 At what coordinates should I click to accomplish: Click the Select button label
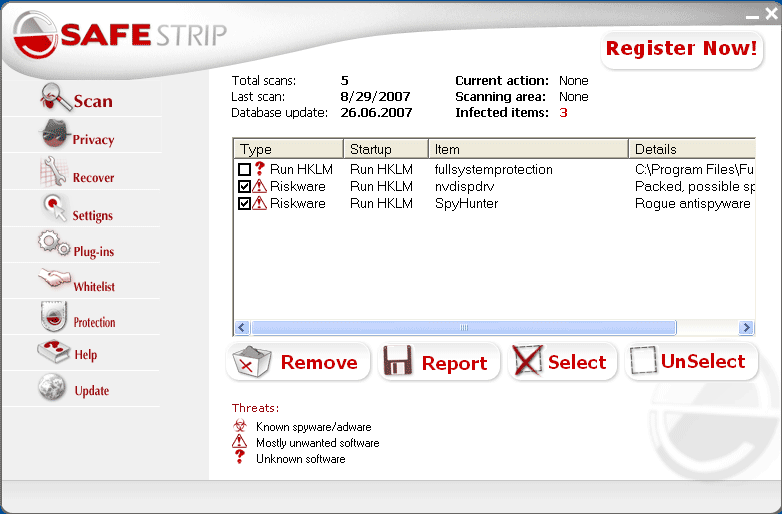[577, 362]
